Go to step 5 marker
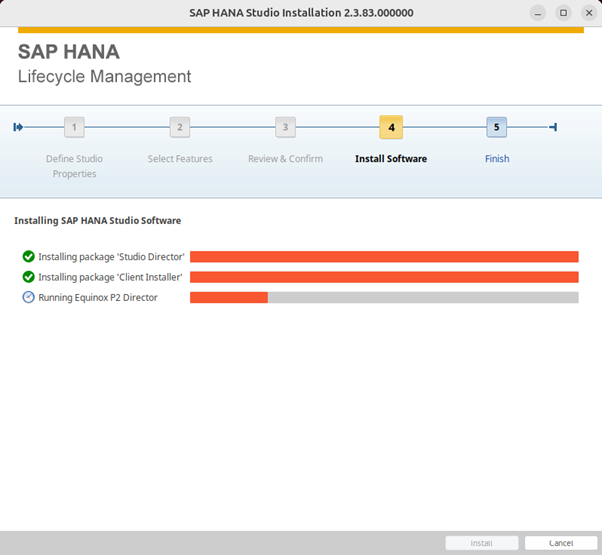This screenshot has width=602, height=555. [496, 127]
